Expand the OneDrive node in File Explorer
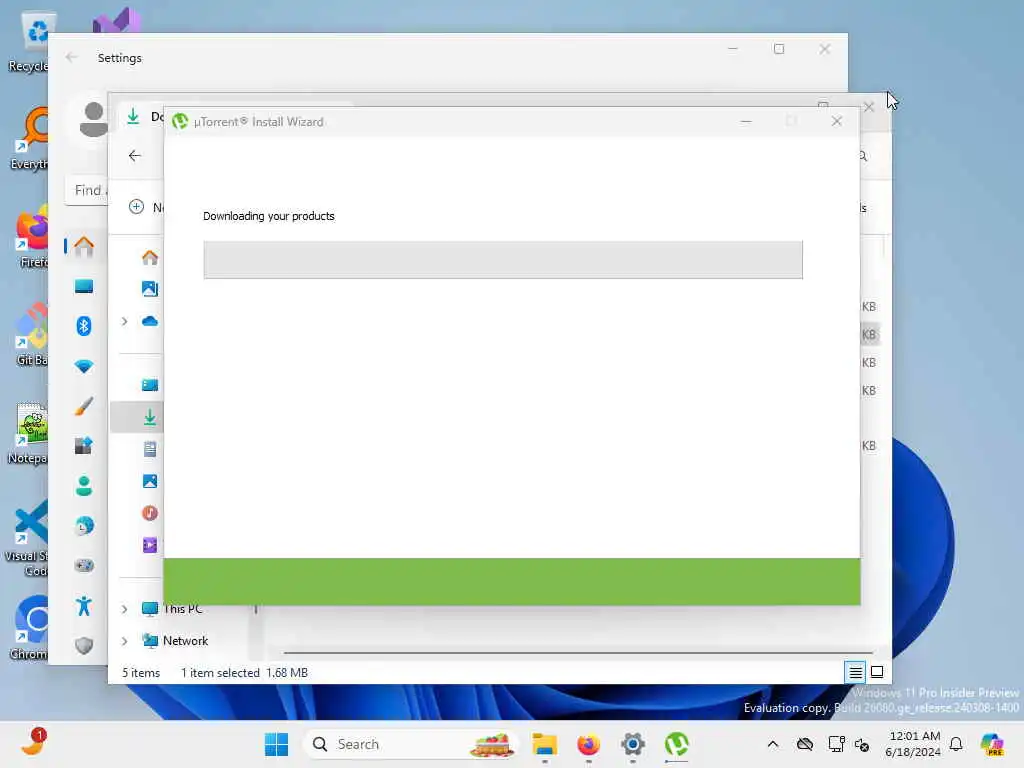This screenshot has height=768, width=1024. point(124,321)
